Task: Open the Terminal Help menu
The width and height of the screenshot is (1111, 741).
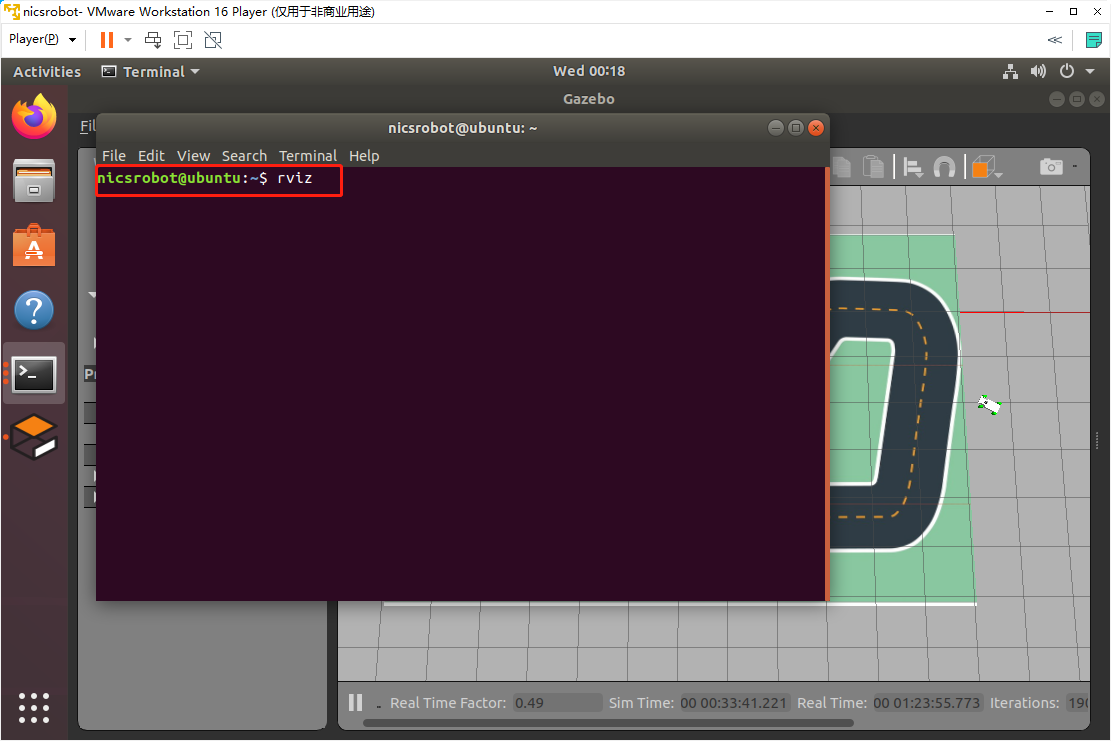Action: 364,156
